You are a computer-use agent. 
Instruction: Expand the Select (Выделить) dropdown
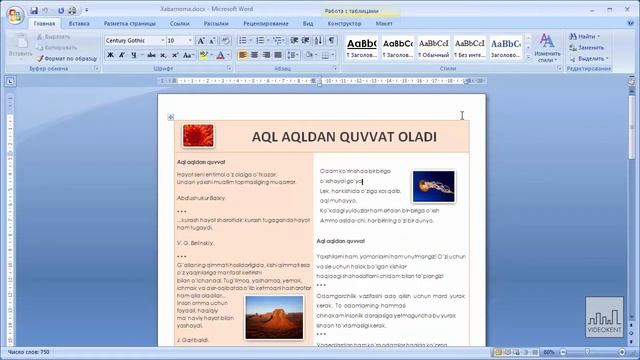tap(607, 59)
